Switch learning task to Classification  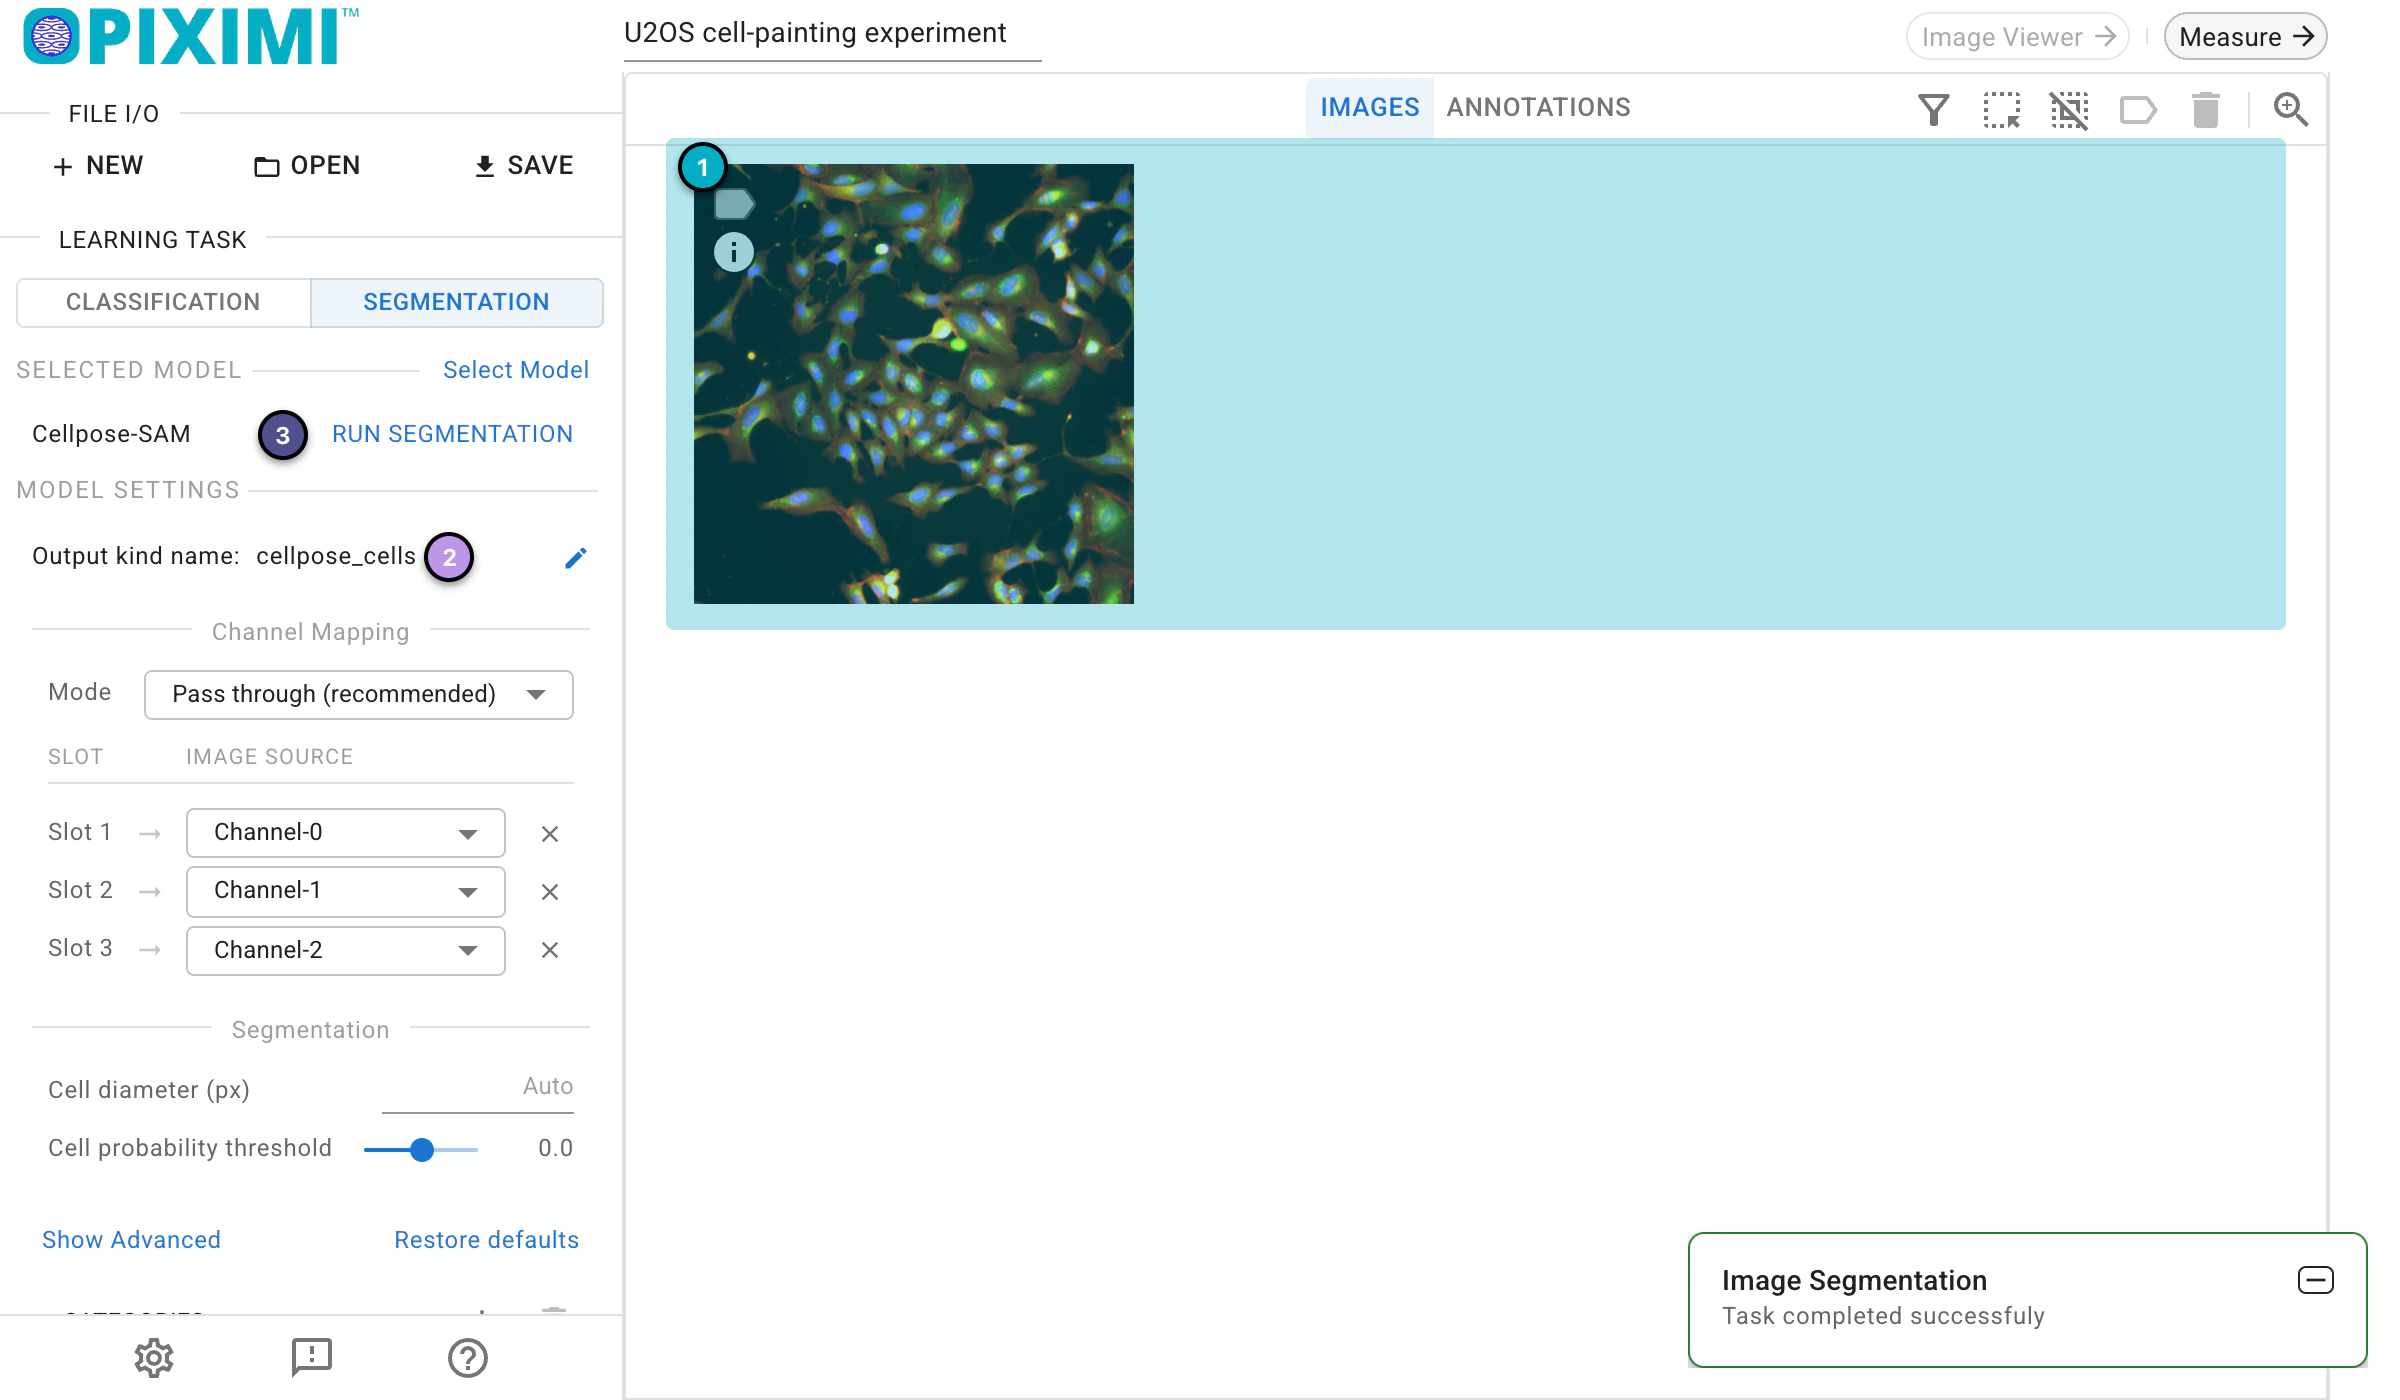click(163, 302)
